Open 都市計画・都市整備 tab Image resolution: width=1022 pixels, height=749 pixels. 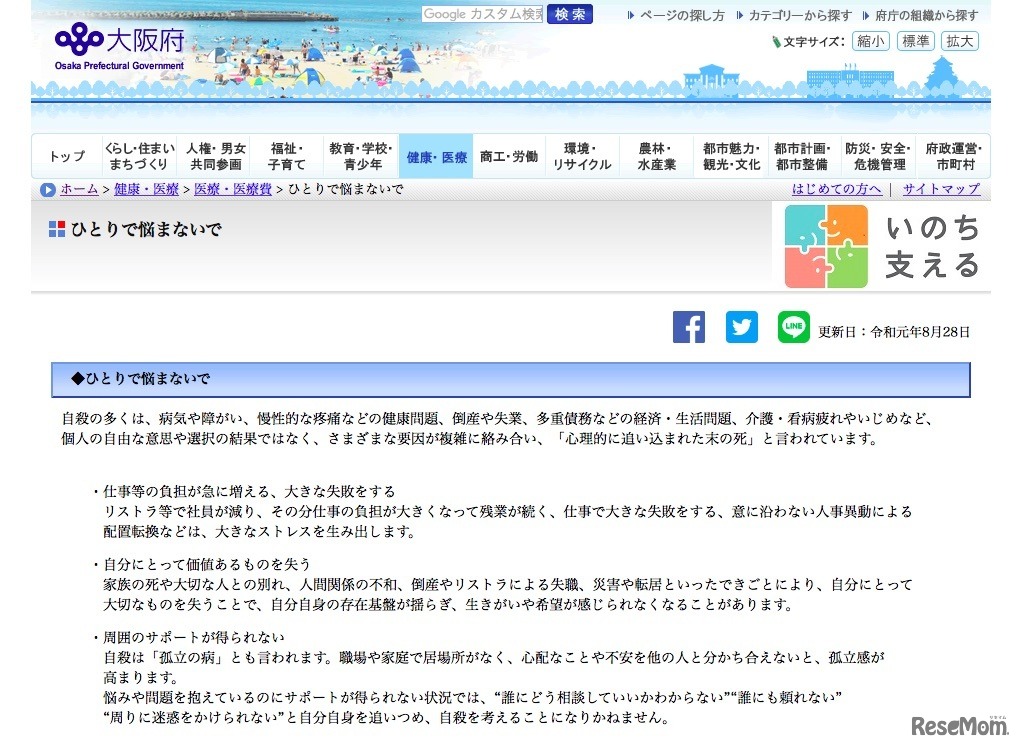(802, 156)
